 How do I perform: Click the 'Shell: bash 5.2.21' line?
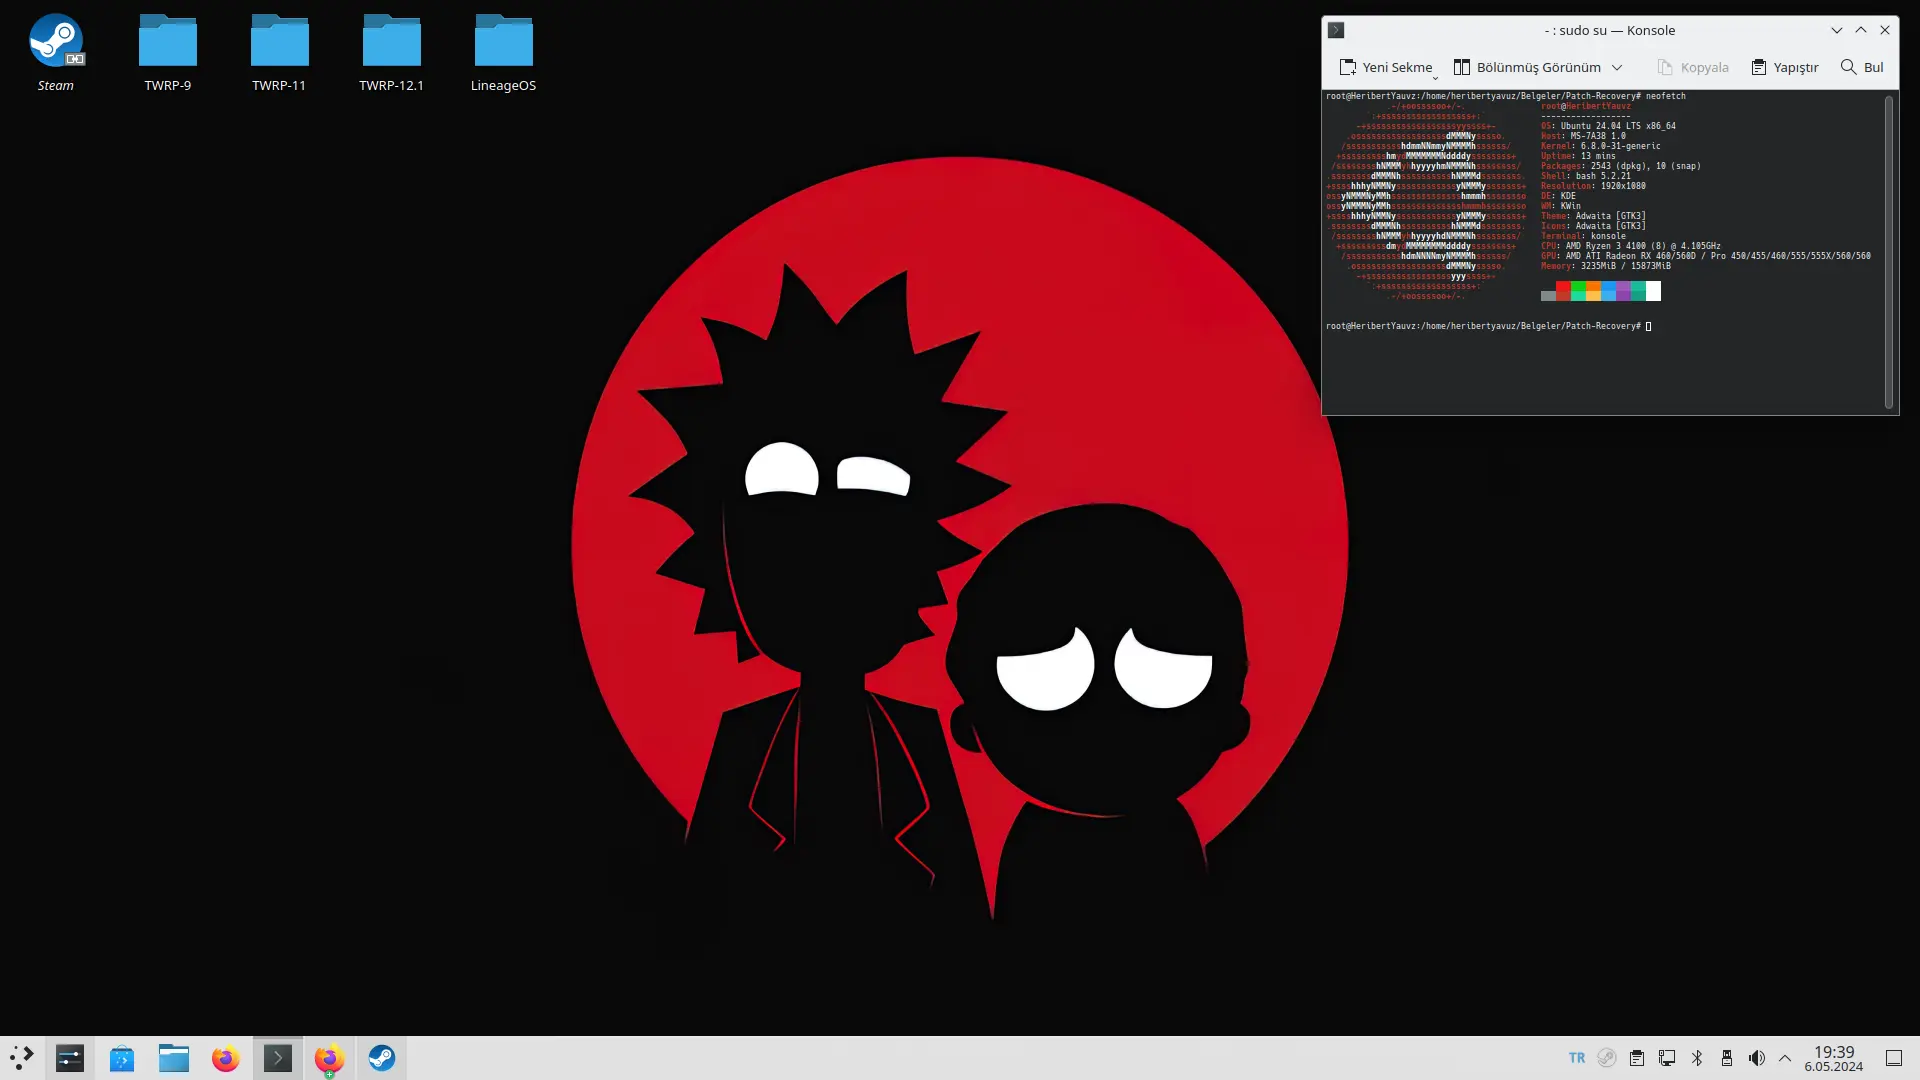point(1586,176)
